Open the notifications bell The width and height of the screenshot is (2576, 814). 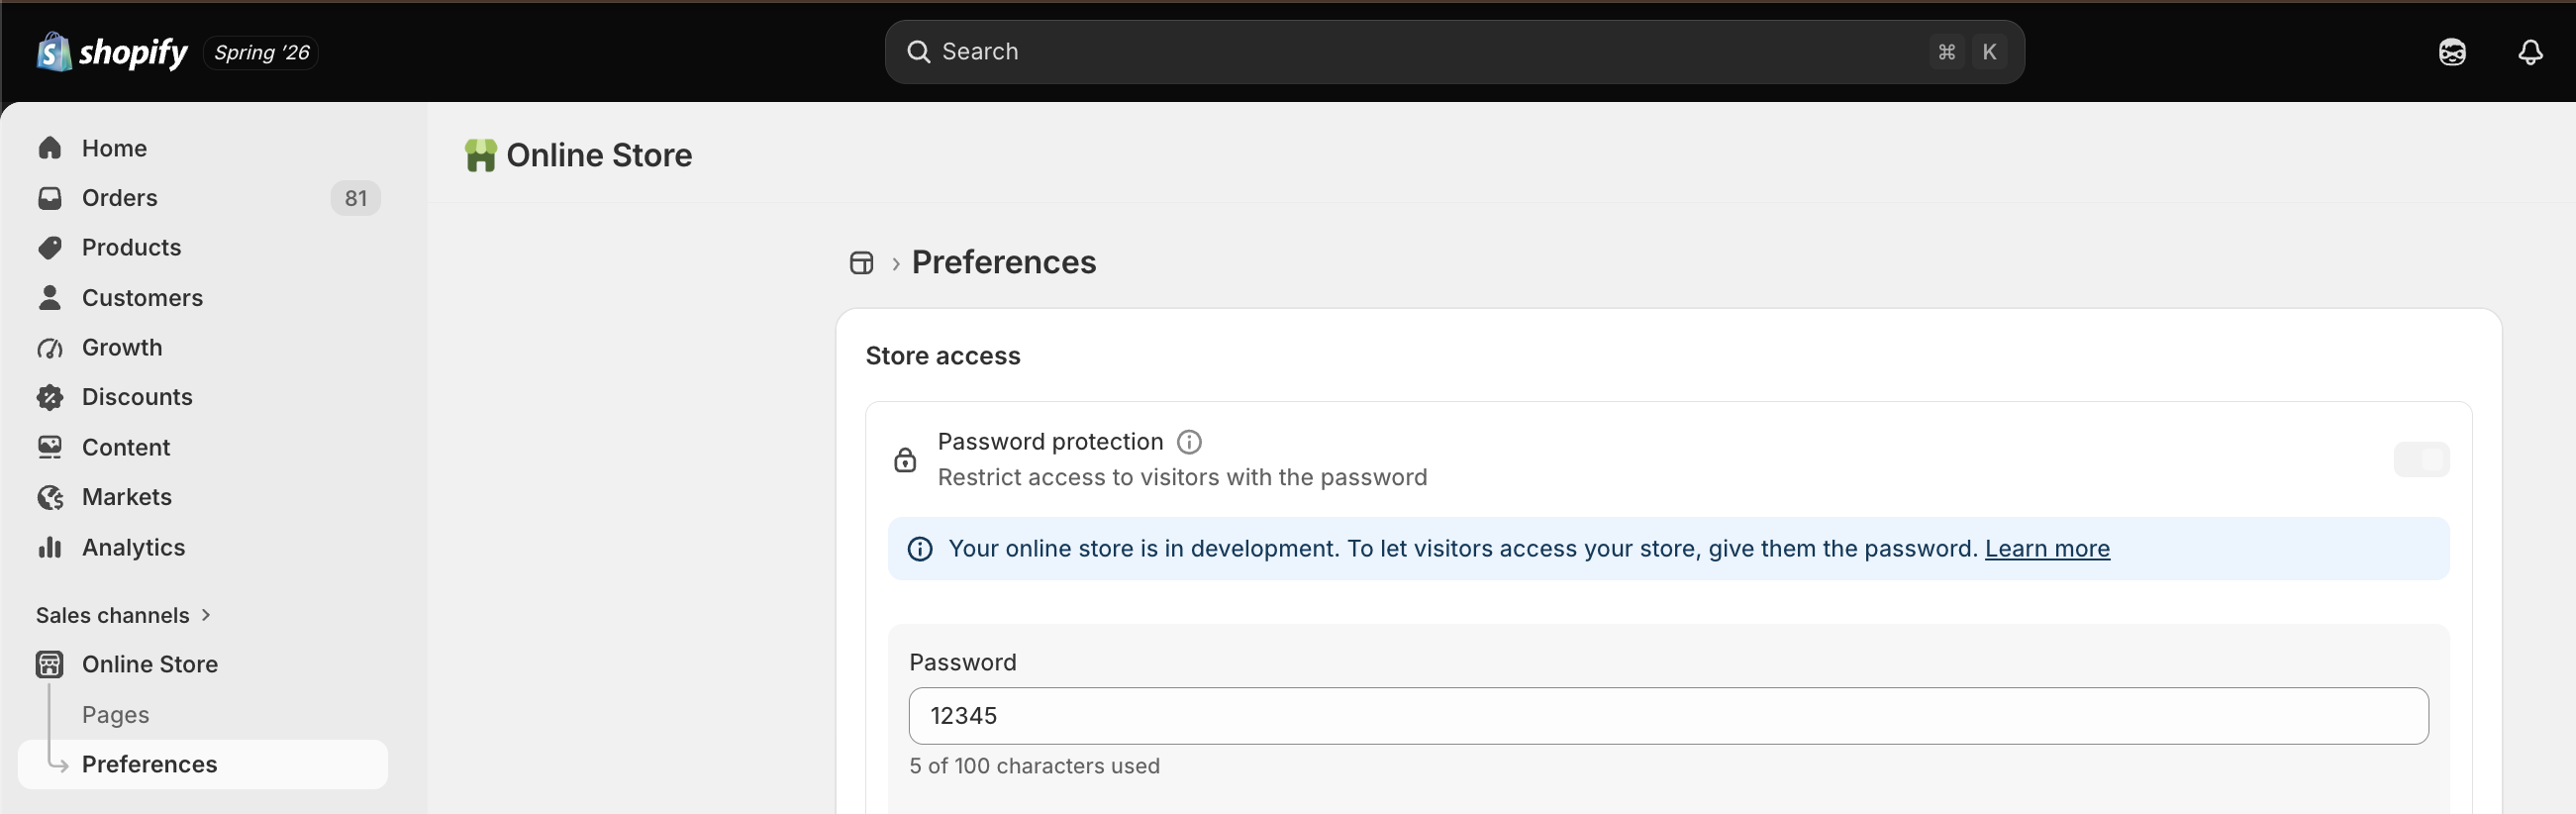2530,52
